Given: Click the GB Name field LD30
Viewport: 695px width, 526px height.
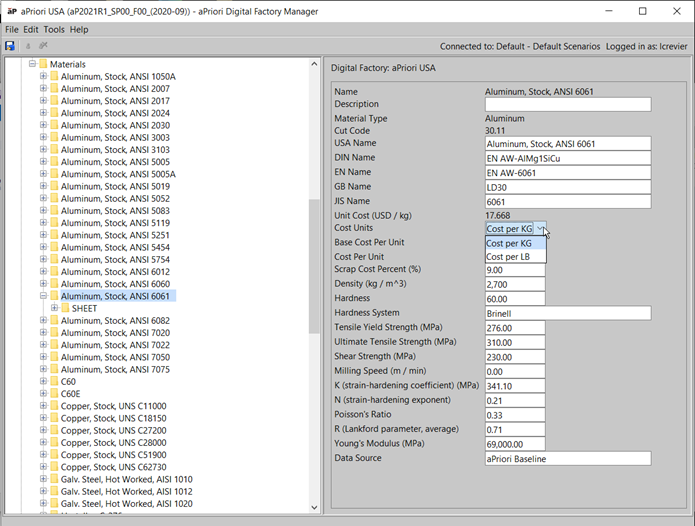Looking at the screenshot, I should click(568, 187).
